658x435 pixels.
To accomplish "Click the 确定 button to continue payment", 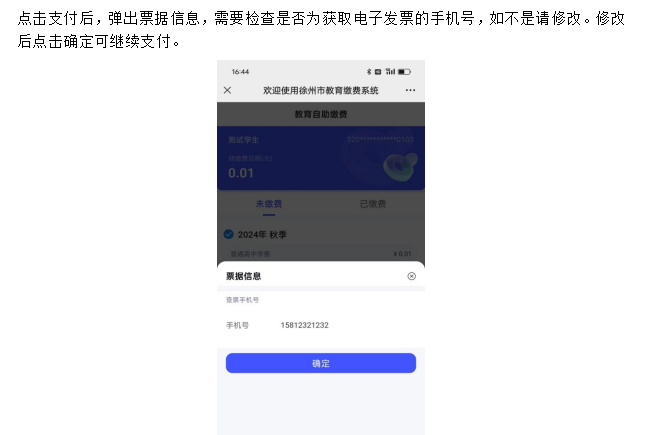I will [321, 363].
